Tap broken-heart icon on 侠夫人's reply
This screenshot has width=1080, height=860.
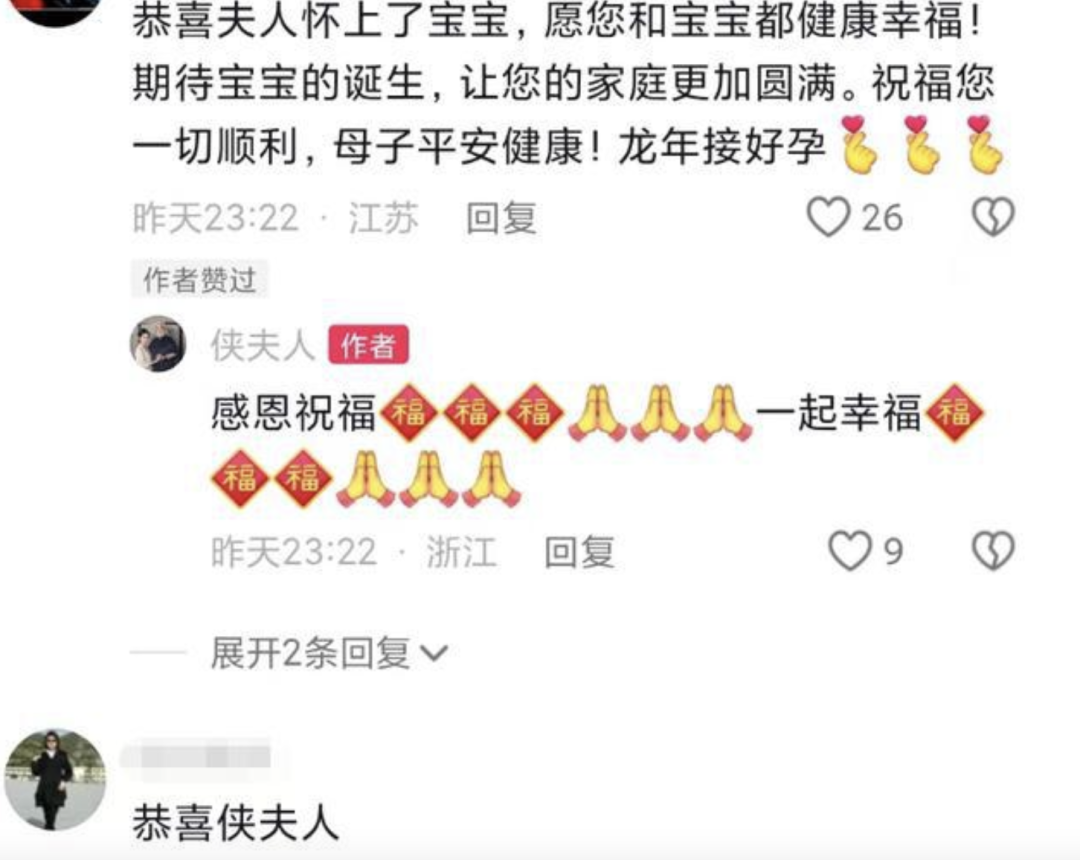pyautogui.click(x=993, y=551)
